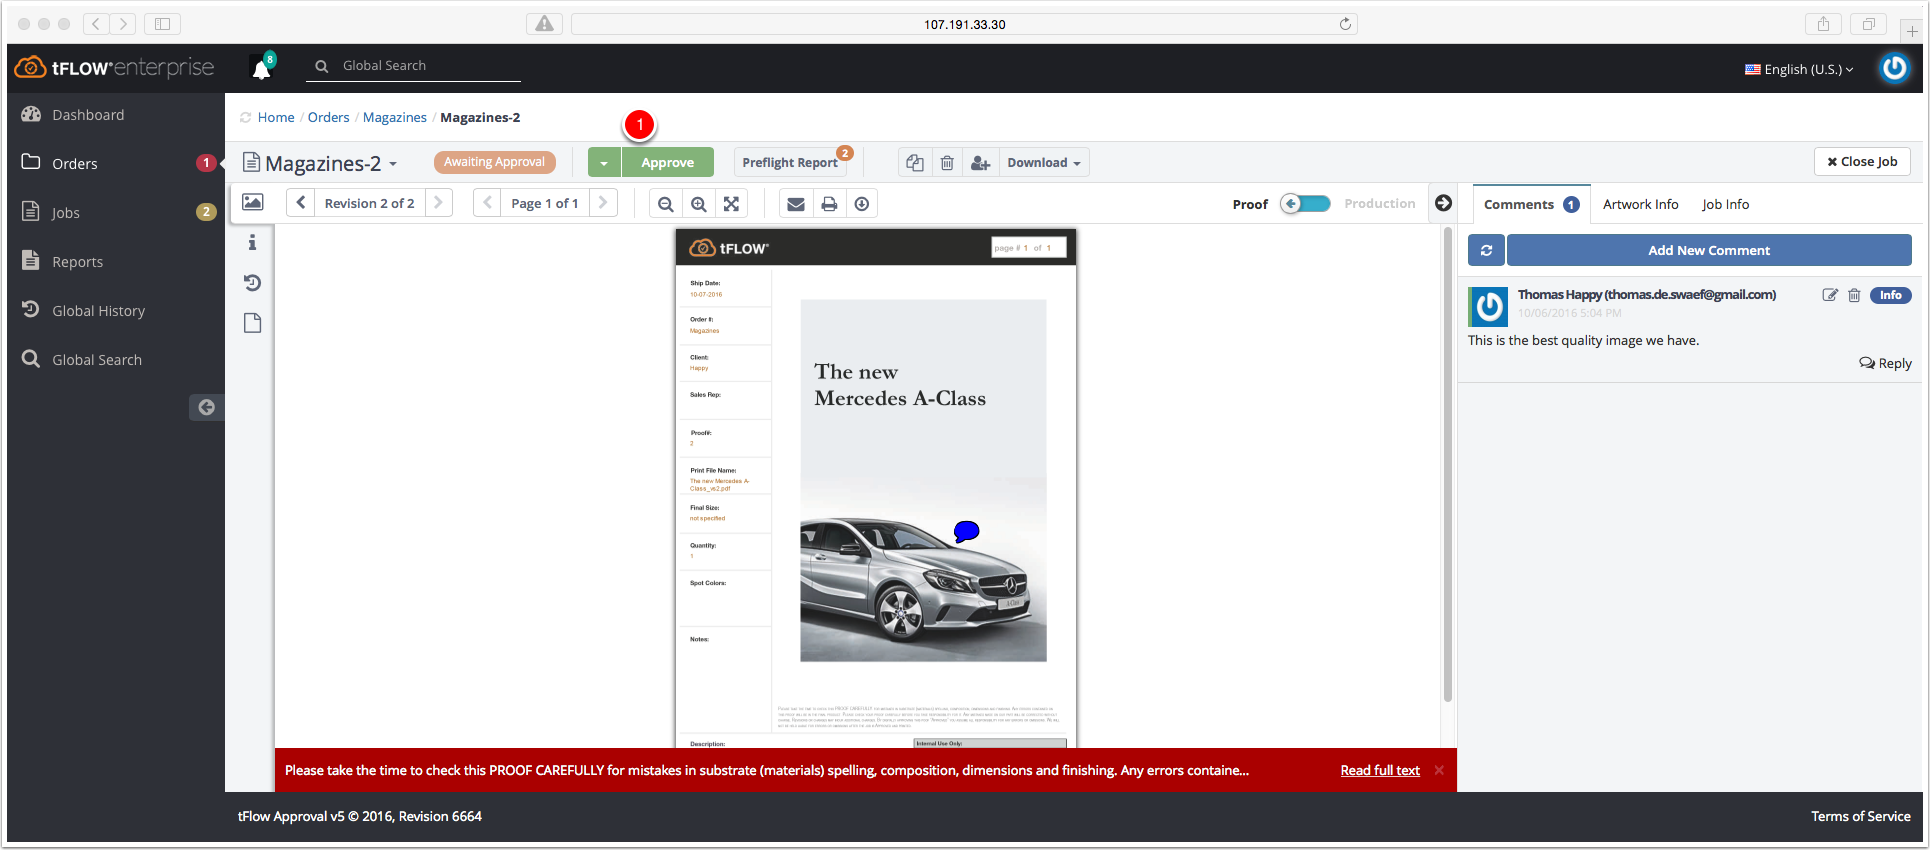
Task: Go to Home in the breadcrumb
Action: tap(276, 118)
